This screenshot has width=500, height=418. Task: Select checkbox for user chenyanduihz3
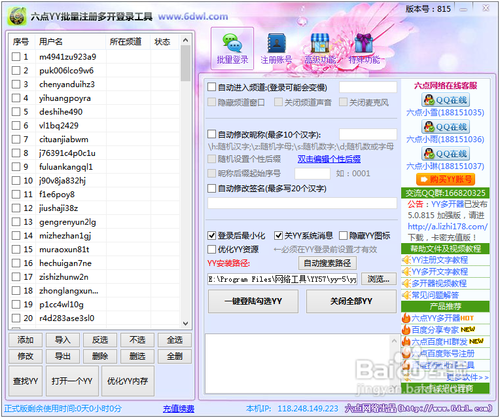pyautogui.click(x=16, y=84)
